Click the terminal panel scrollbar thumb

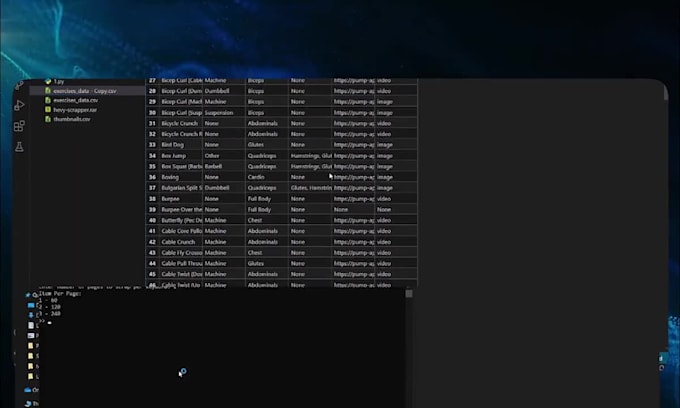pos(409,294)
